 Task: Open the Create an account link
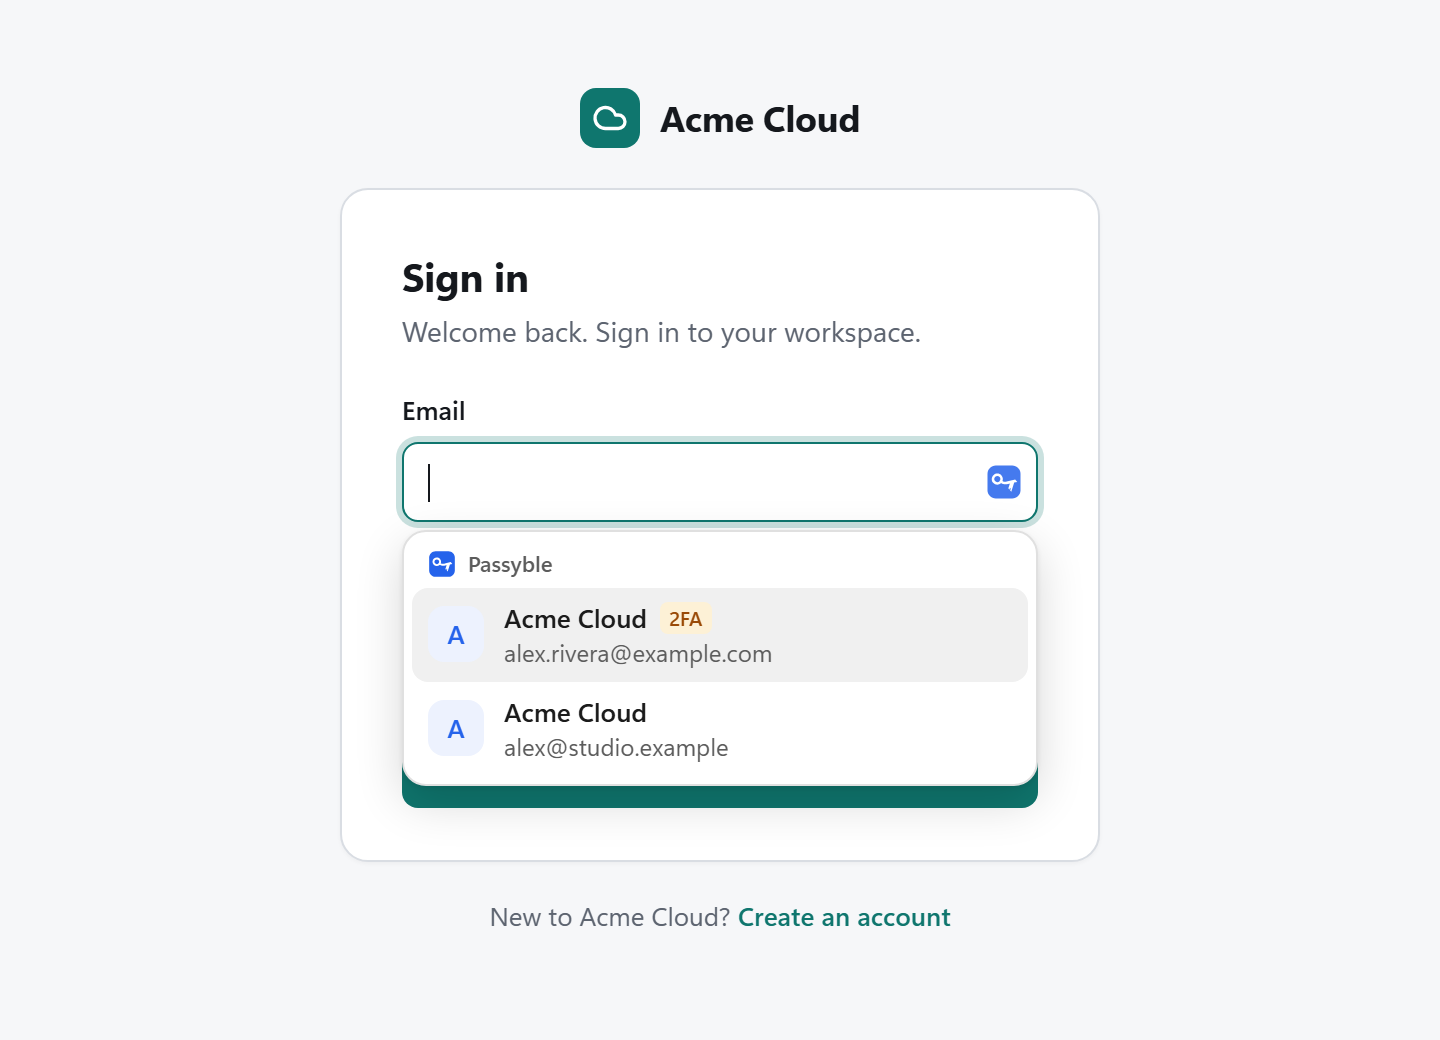pyautogui.click(x=844, y=917)
